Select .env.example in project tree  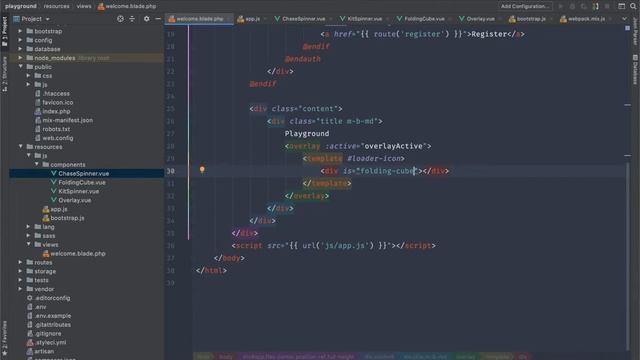(x=53, y=316)
